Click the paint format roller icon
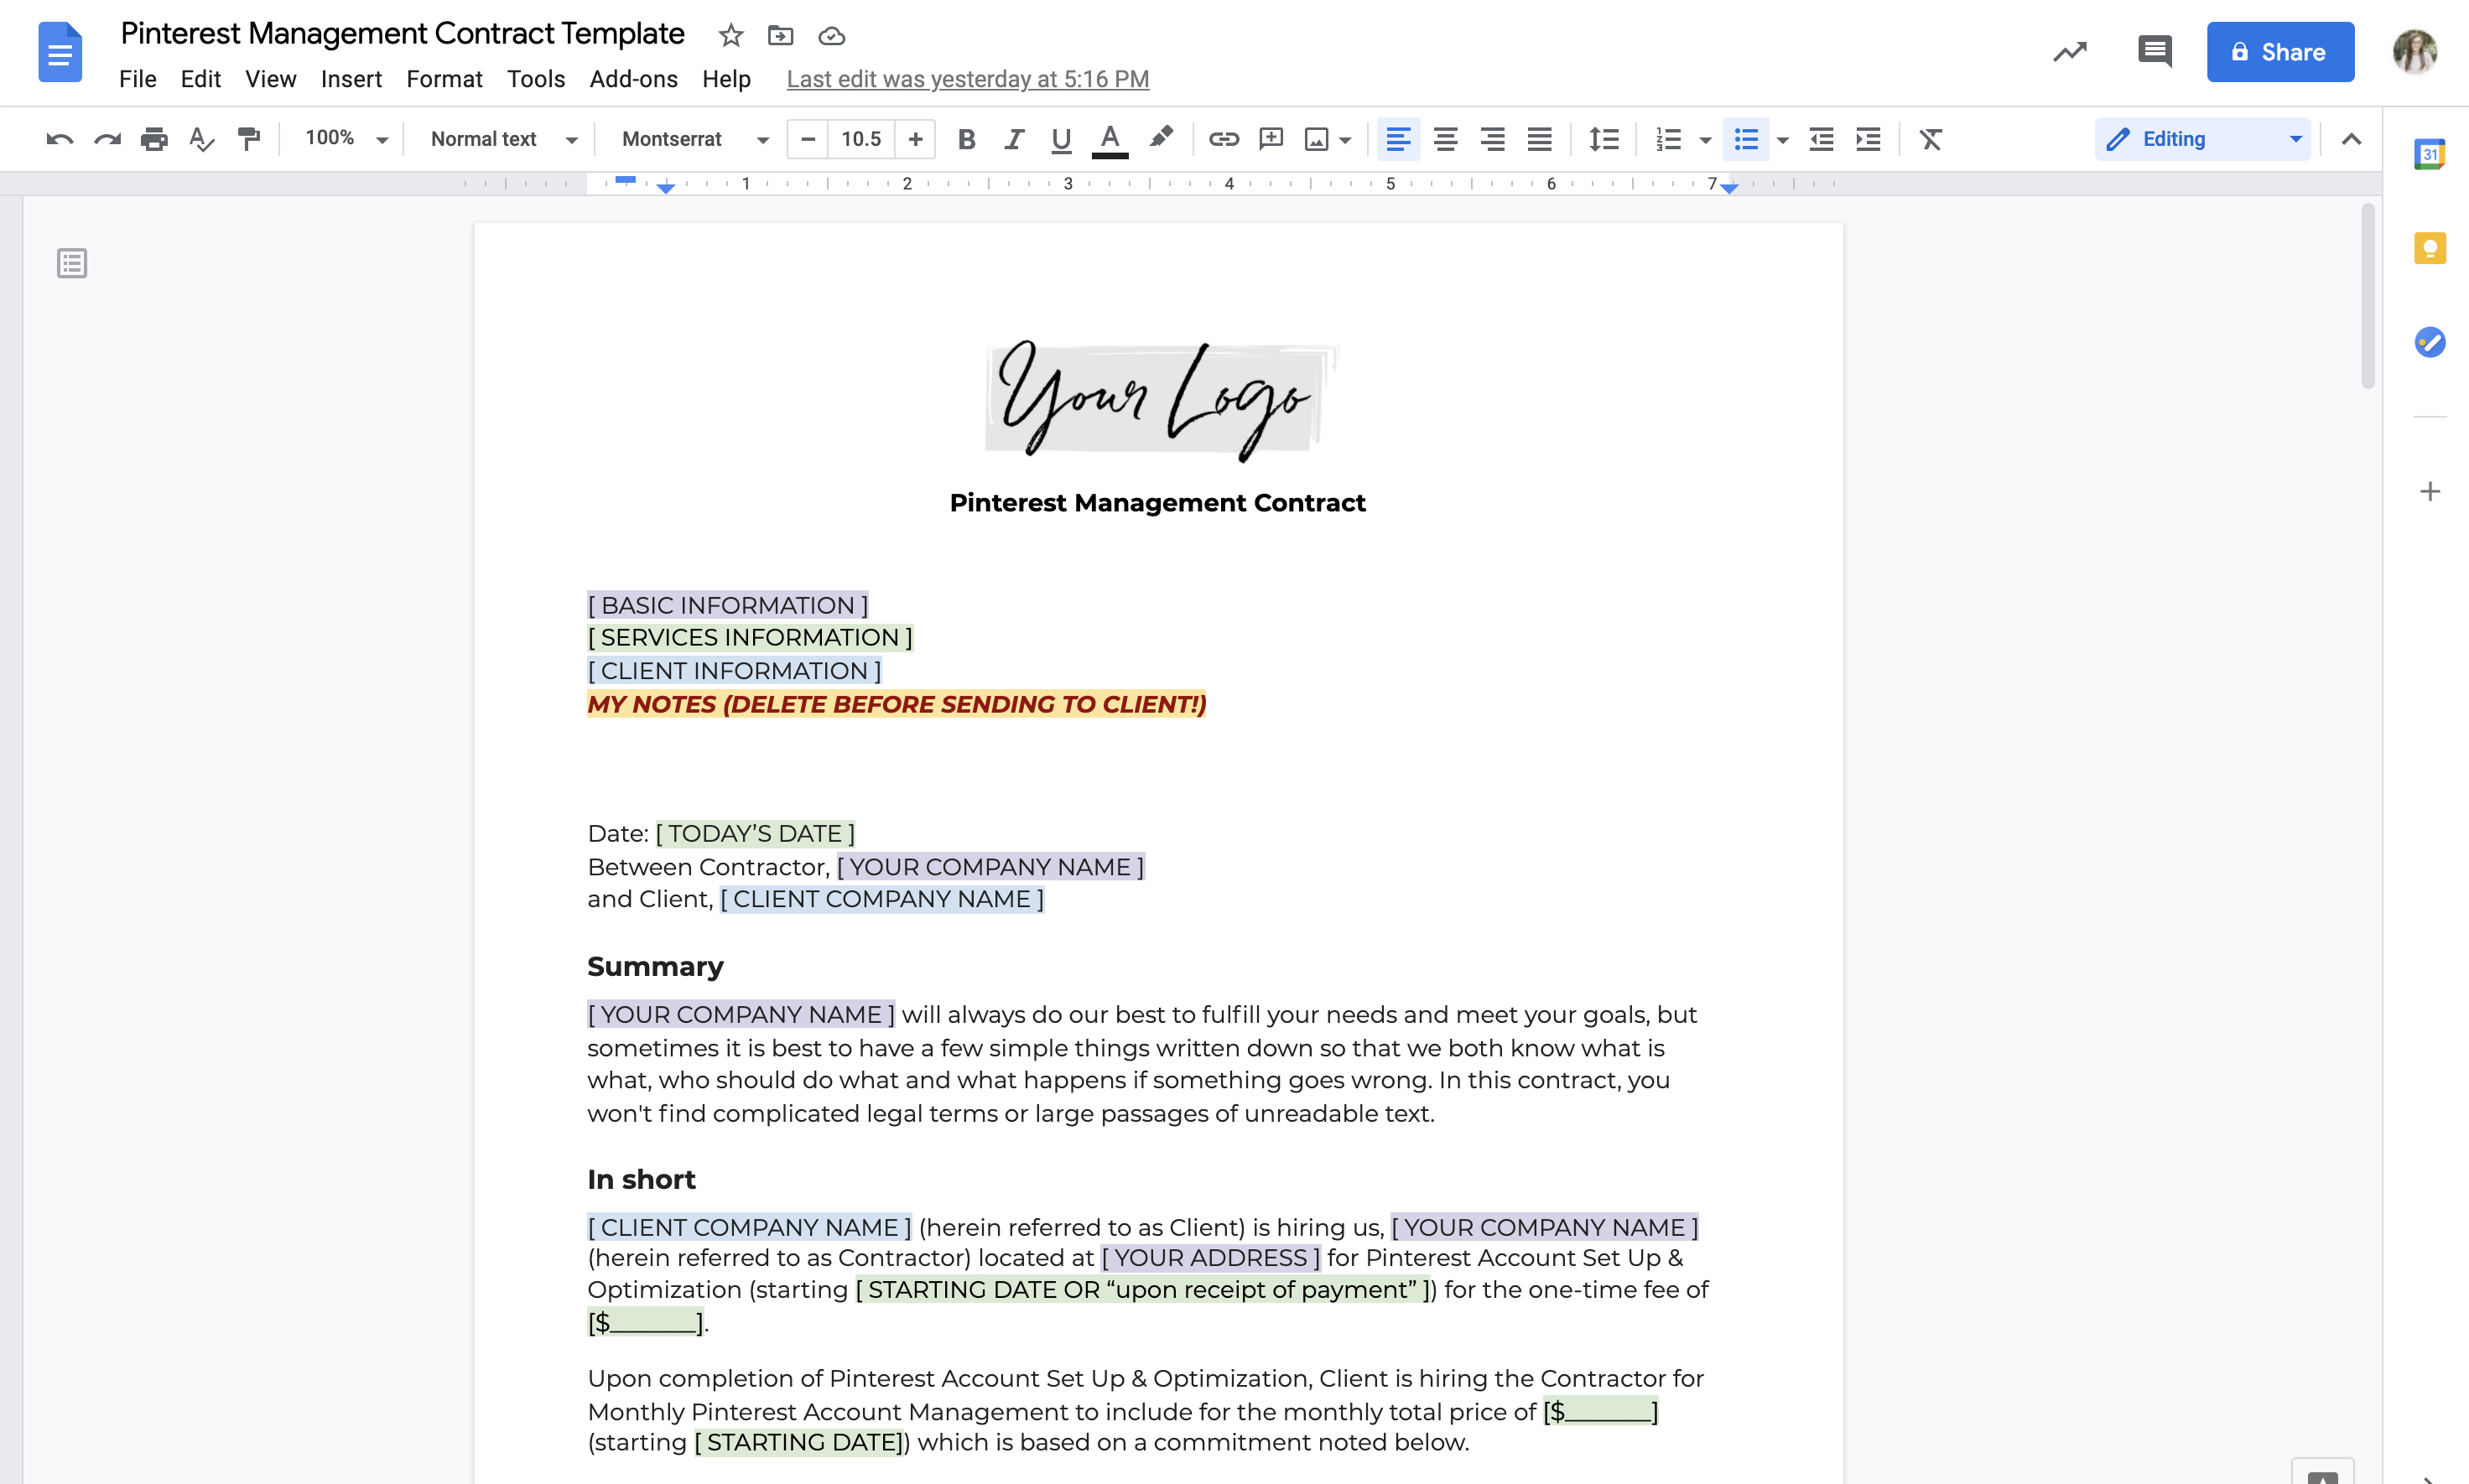This screenshot has height=1484, width=2469. [249, 139]
